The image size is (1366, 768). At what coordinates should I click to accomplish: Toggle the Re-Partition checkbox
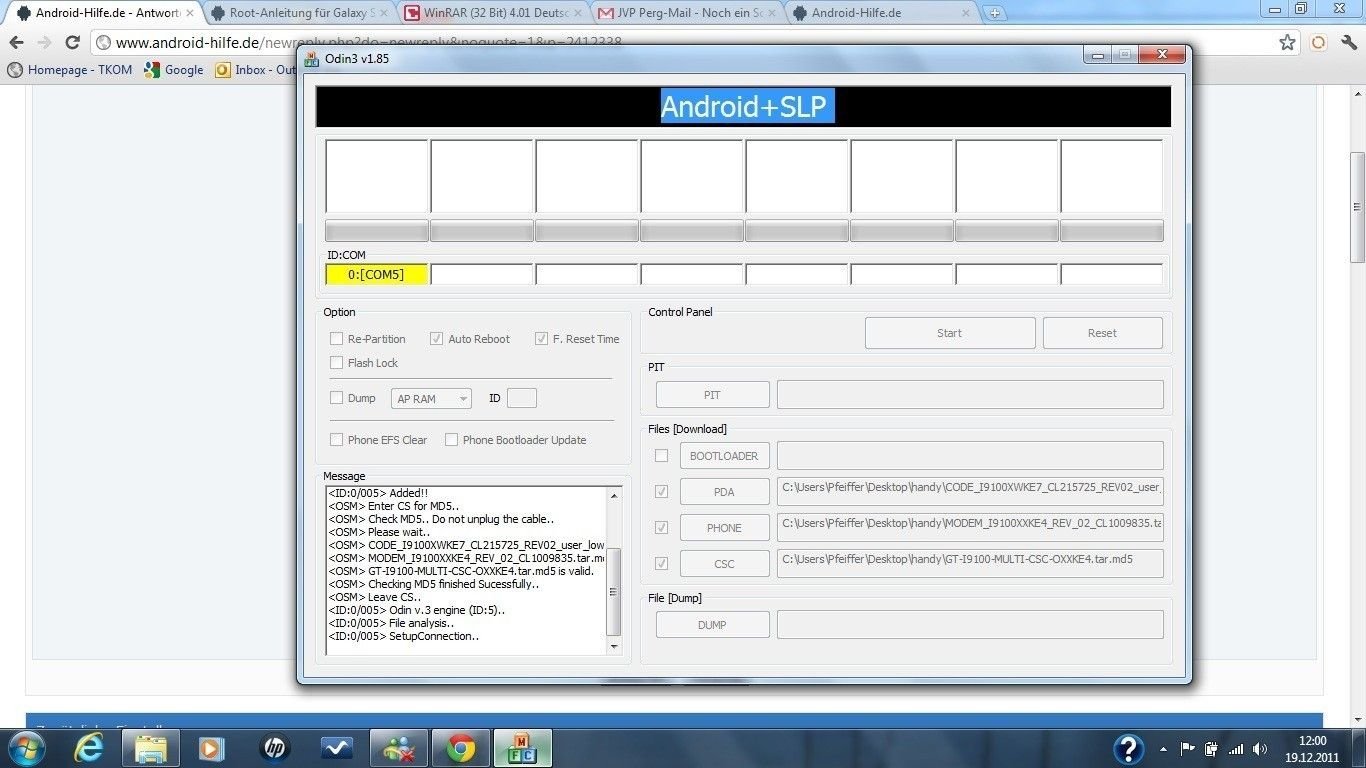(x=337, y=339)
